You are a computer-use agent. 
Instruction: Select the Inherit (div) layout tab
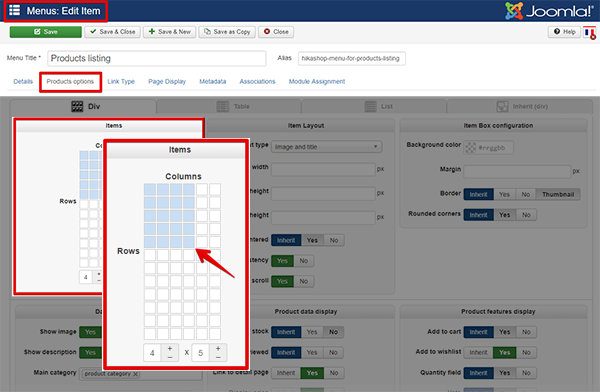(x=520, y=106)
